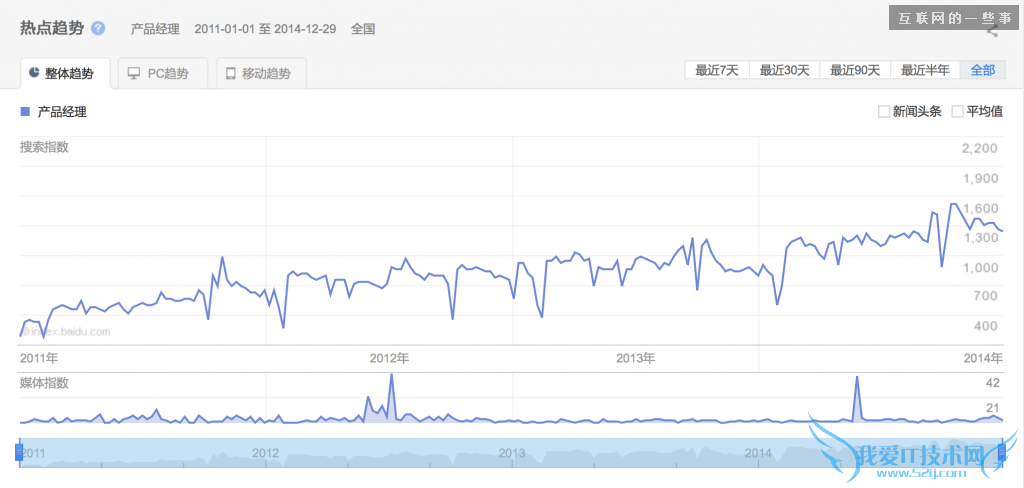1024x488 pixels.
Task: Select the 最近90天 time range
Action: pyautogui.click(x=856, y=70)
